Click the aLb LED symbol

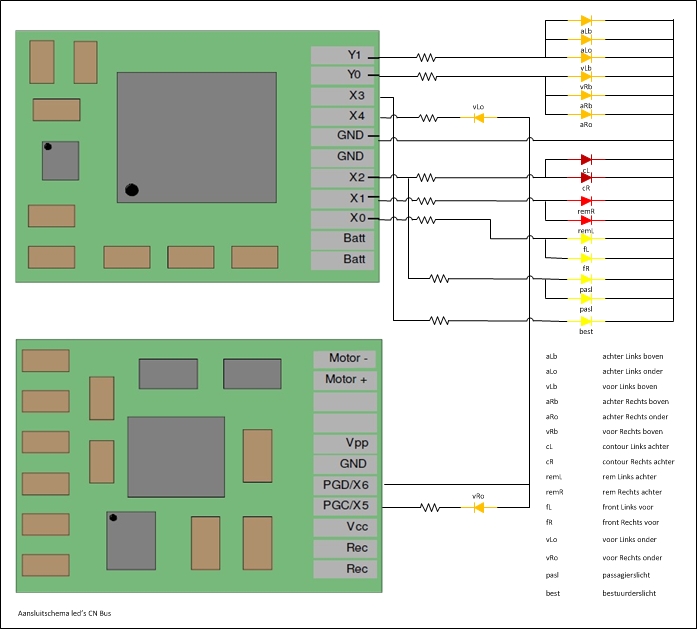click(586, 20)
